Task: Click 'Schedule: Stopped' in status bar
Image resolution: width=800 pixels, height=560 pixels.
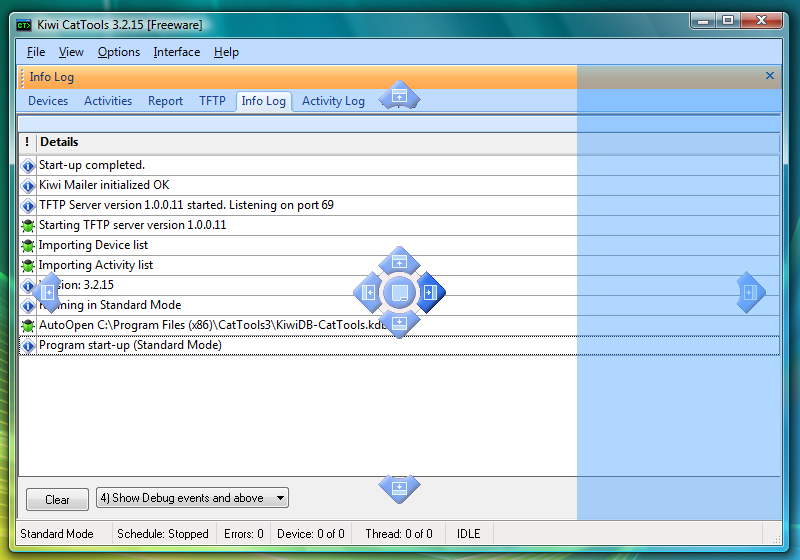Action: tap(163, 534)
